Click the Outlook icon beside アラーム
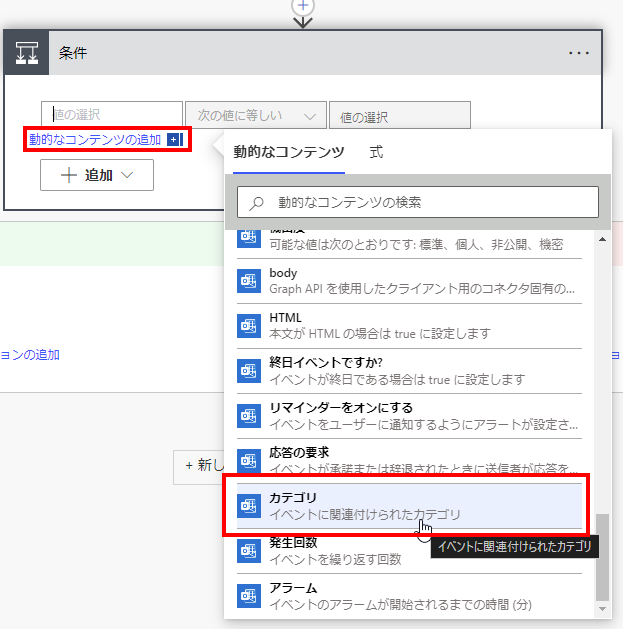The width and height of the screenshot is (623, 629). pos(249,596)
